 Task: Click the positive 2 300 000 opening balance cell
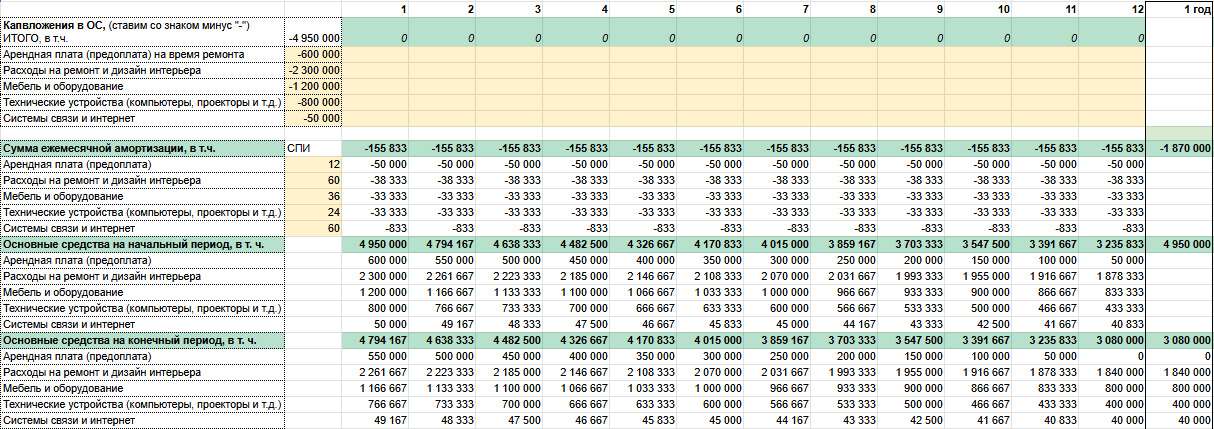click(x=375, y=276)
